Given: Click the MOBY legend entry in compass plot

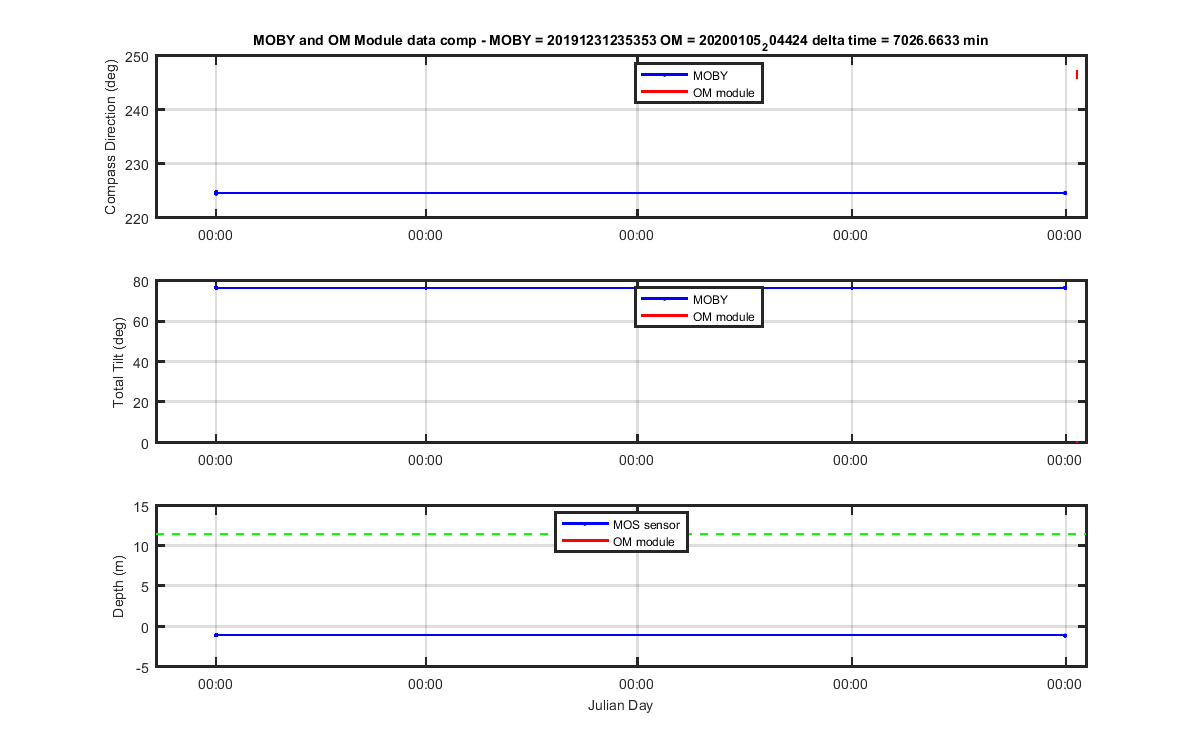Looking at the screenshot, I should 698,75.
